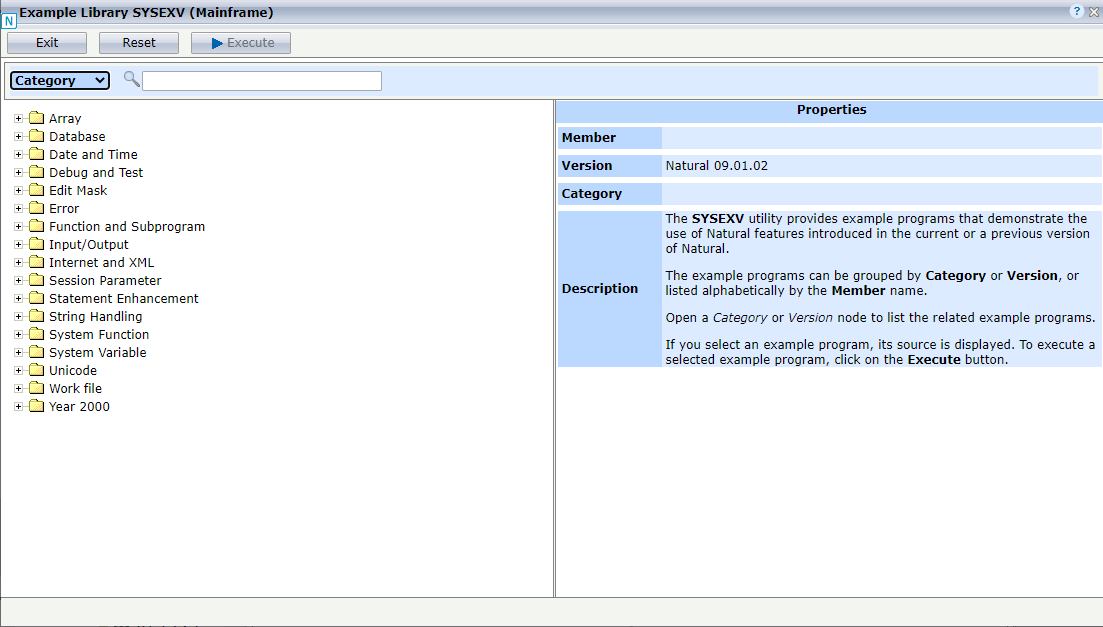Expand the Statement Enhancement node
Viewport: 1103px width, 627px height.
pos(18,298)
